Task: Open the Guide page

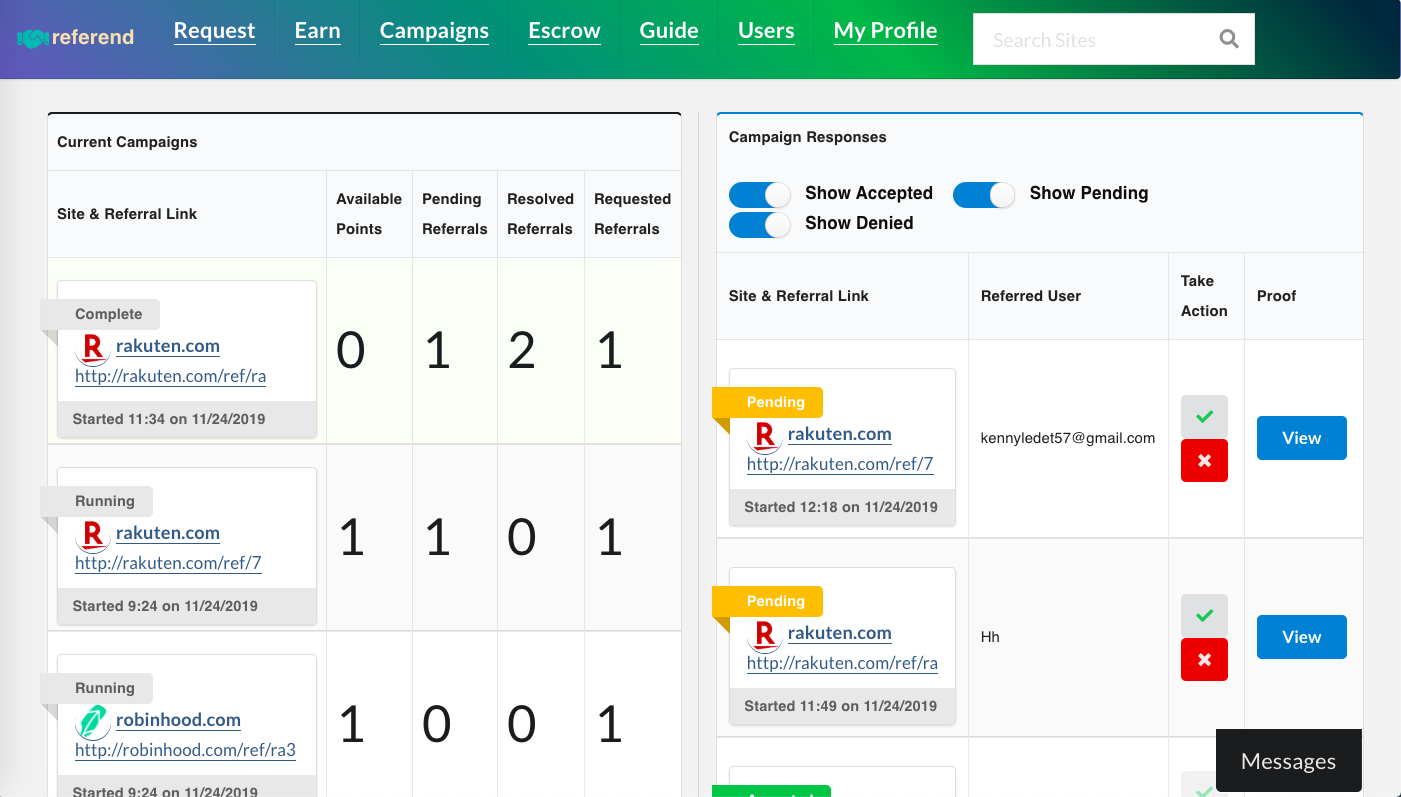Action: [x=669, y=31]
